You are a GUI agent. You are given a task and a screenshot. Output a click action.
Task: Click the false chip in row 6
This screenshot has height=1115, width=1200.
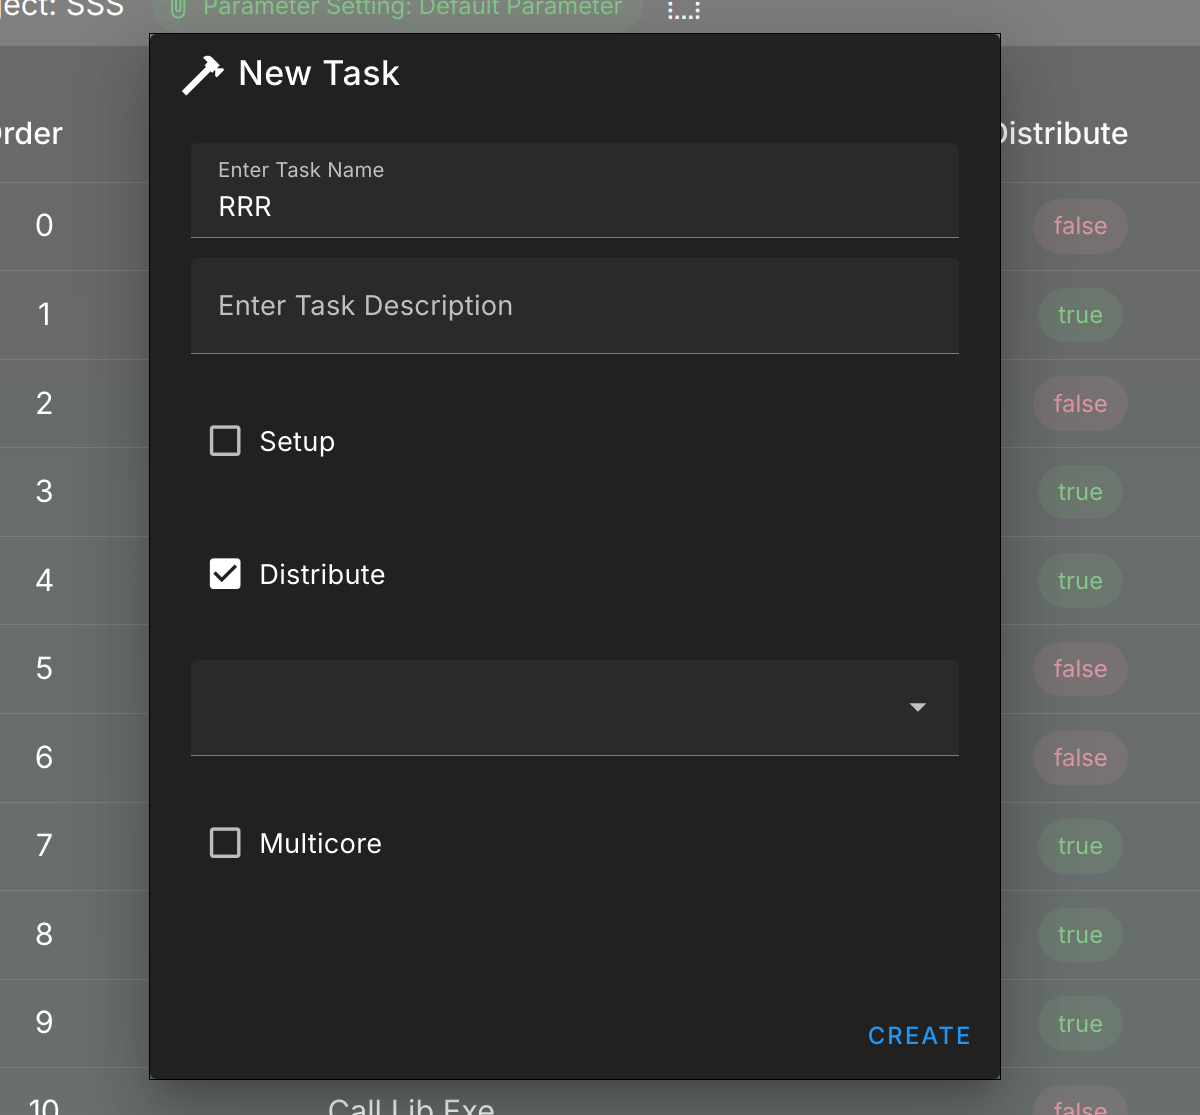click(1080, 758)
